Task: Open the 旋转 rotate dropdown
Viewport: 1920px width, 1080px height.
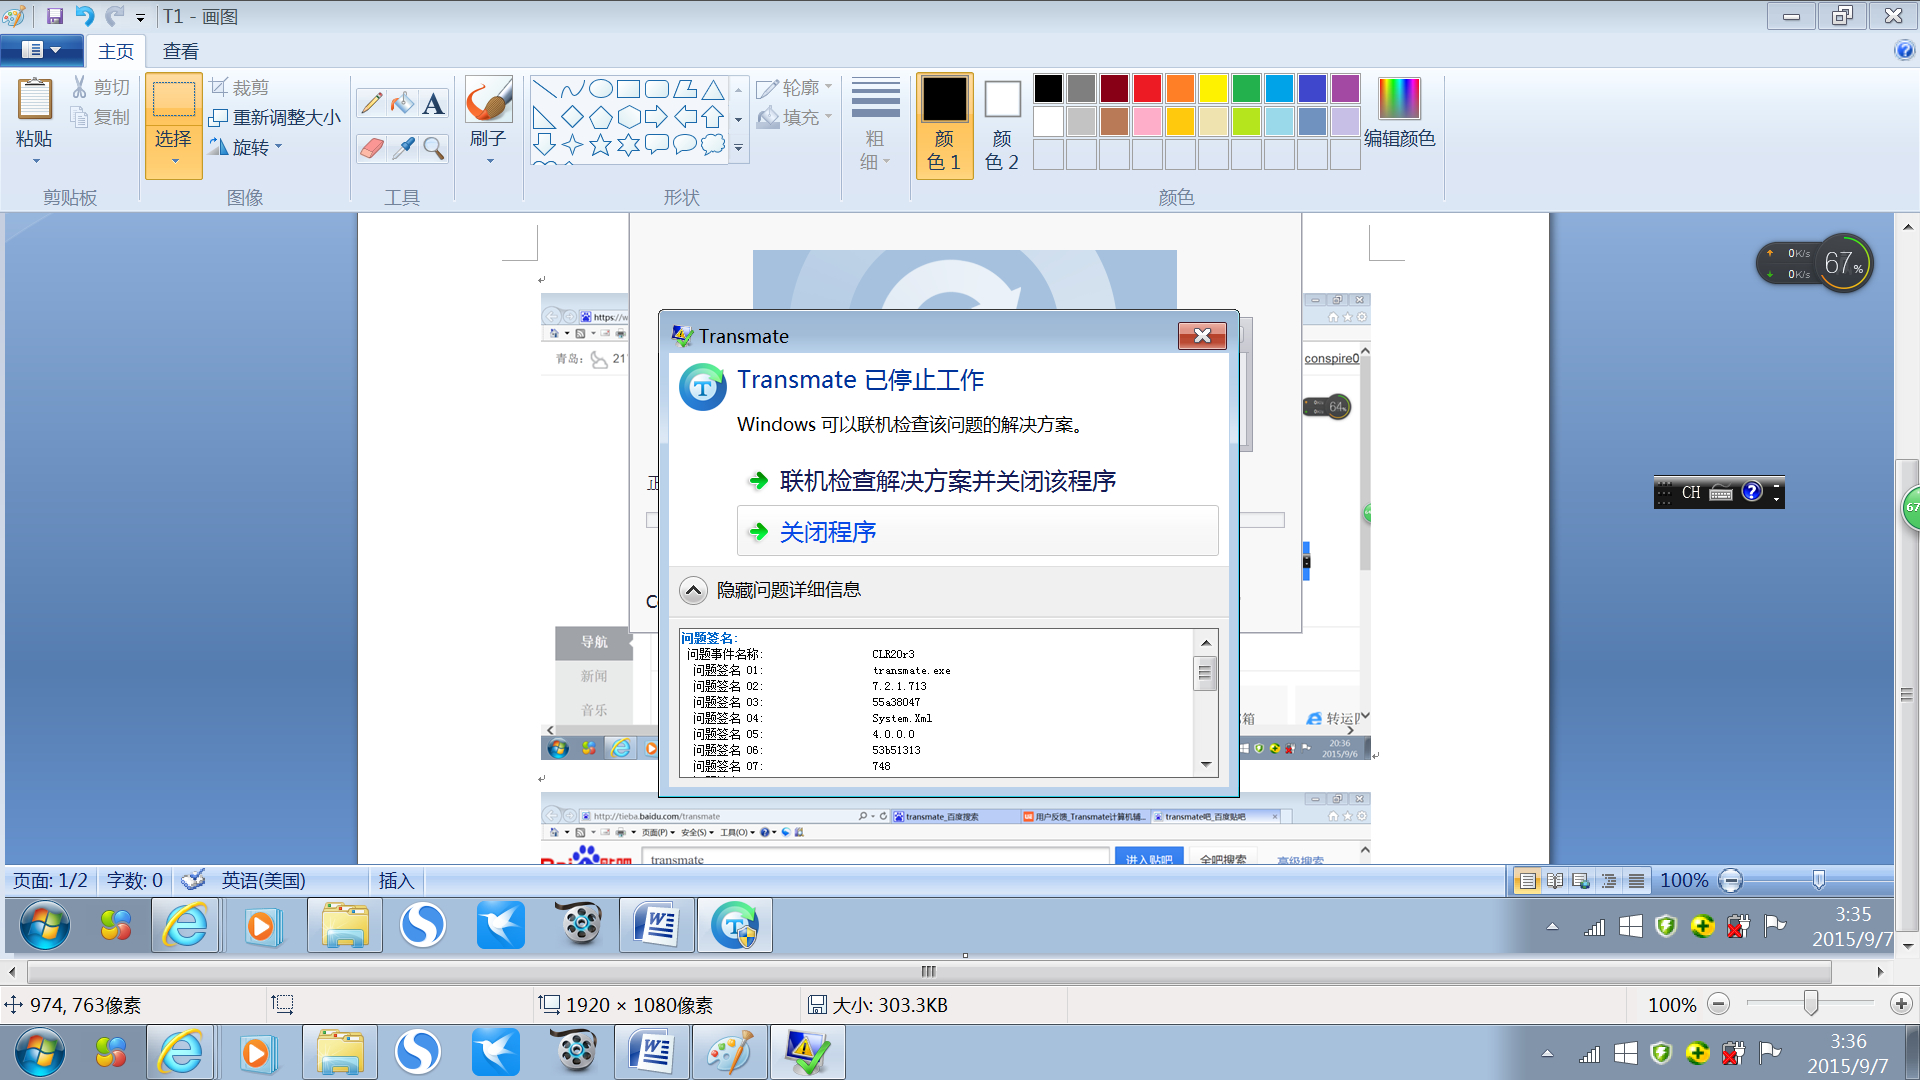Action: (x=246, y=148)
